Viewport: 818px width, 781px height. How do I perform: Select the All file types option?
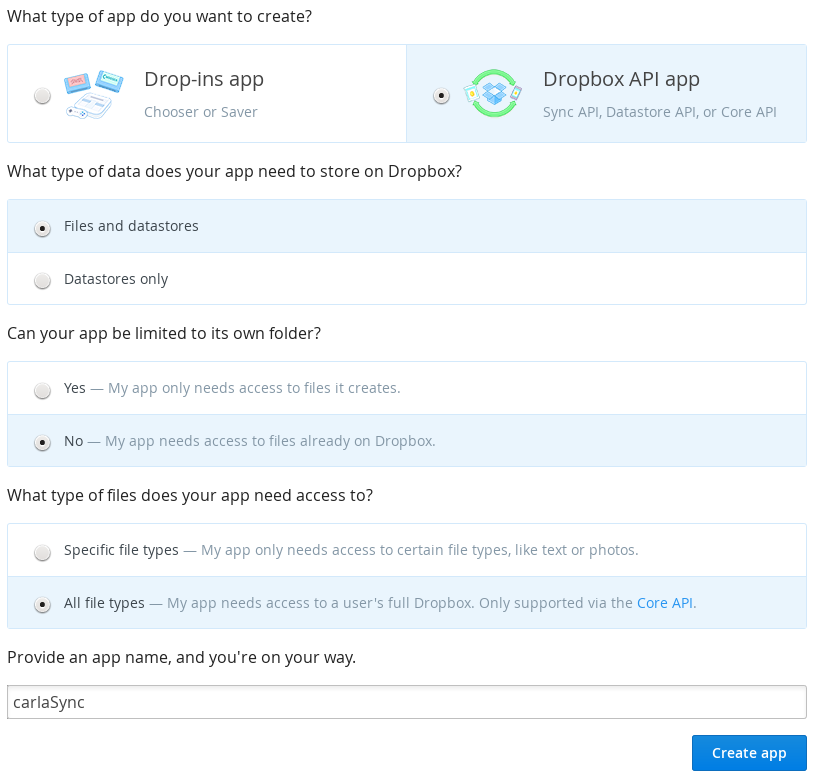42,605
